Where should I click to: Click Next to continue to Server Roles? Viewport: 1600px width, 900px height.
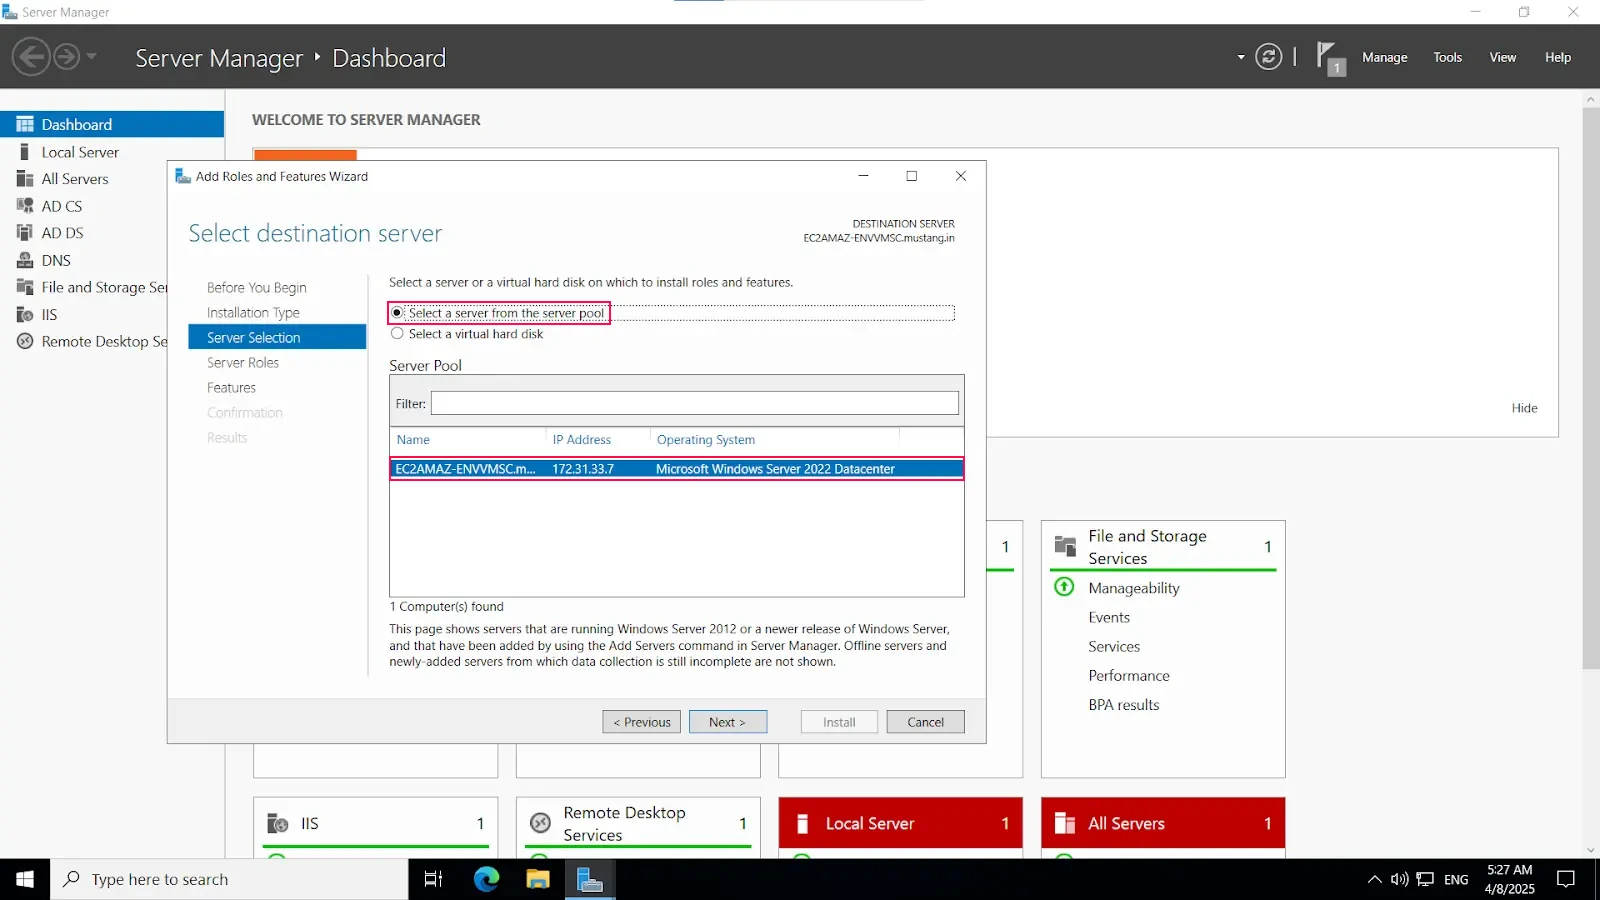coord(727,721)
